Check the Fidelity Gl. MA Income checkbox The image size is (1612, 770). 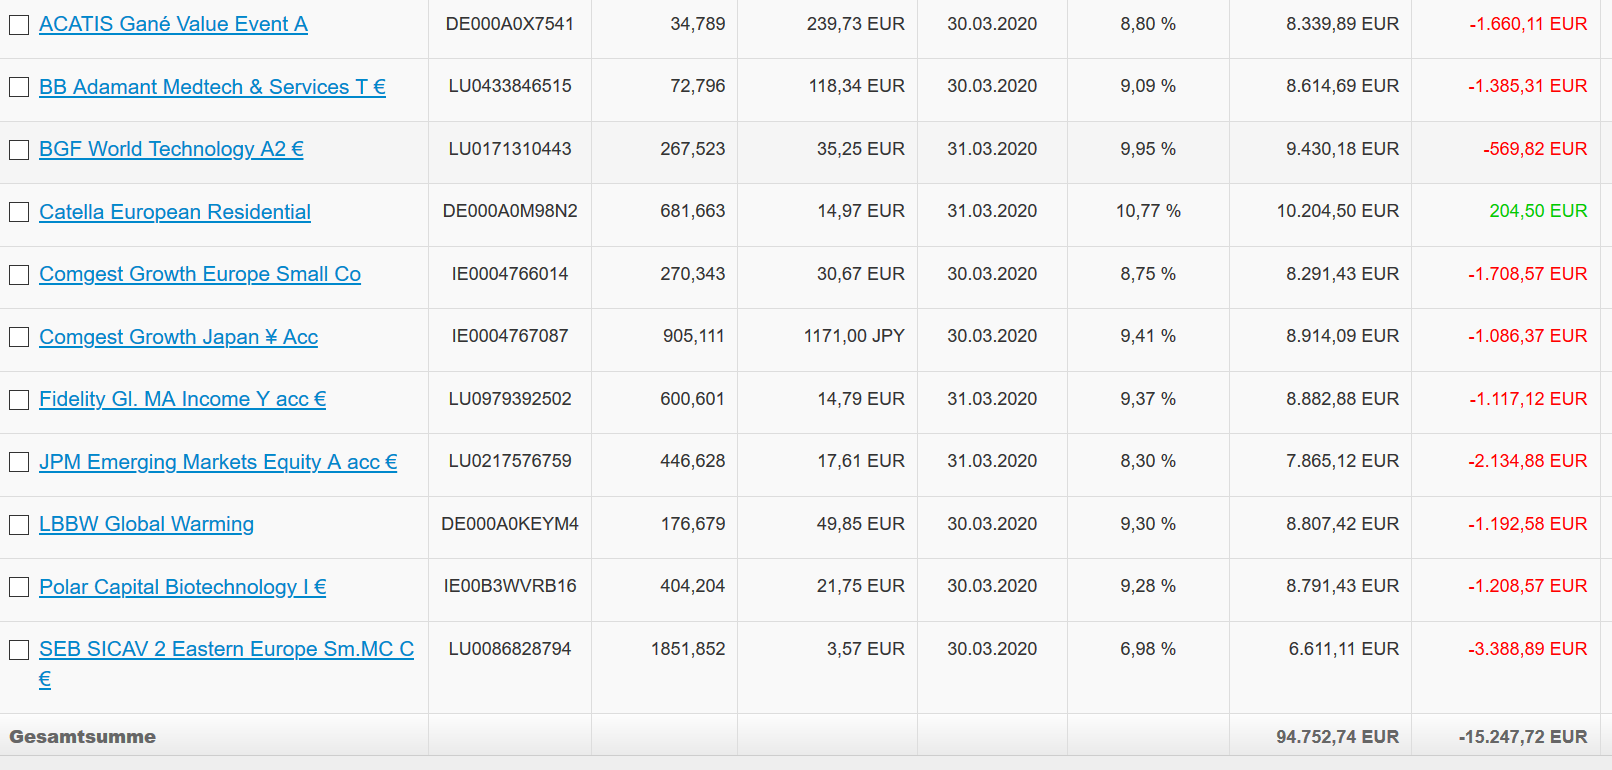(x=19, y=400)
